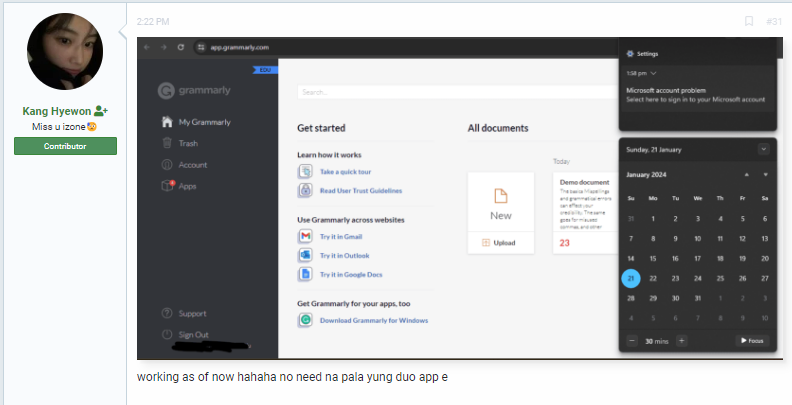
Task: Increase focus time with the plus button
Action: click(681, 341)
